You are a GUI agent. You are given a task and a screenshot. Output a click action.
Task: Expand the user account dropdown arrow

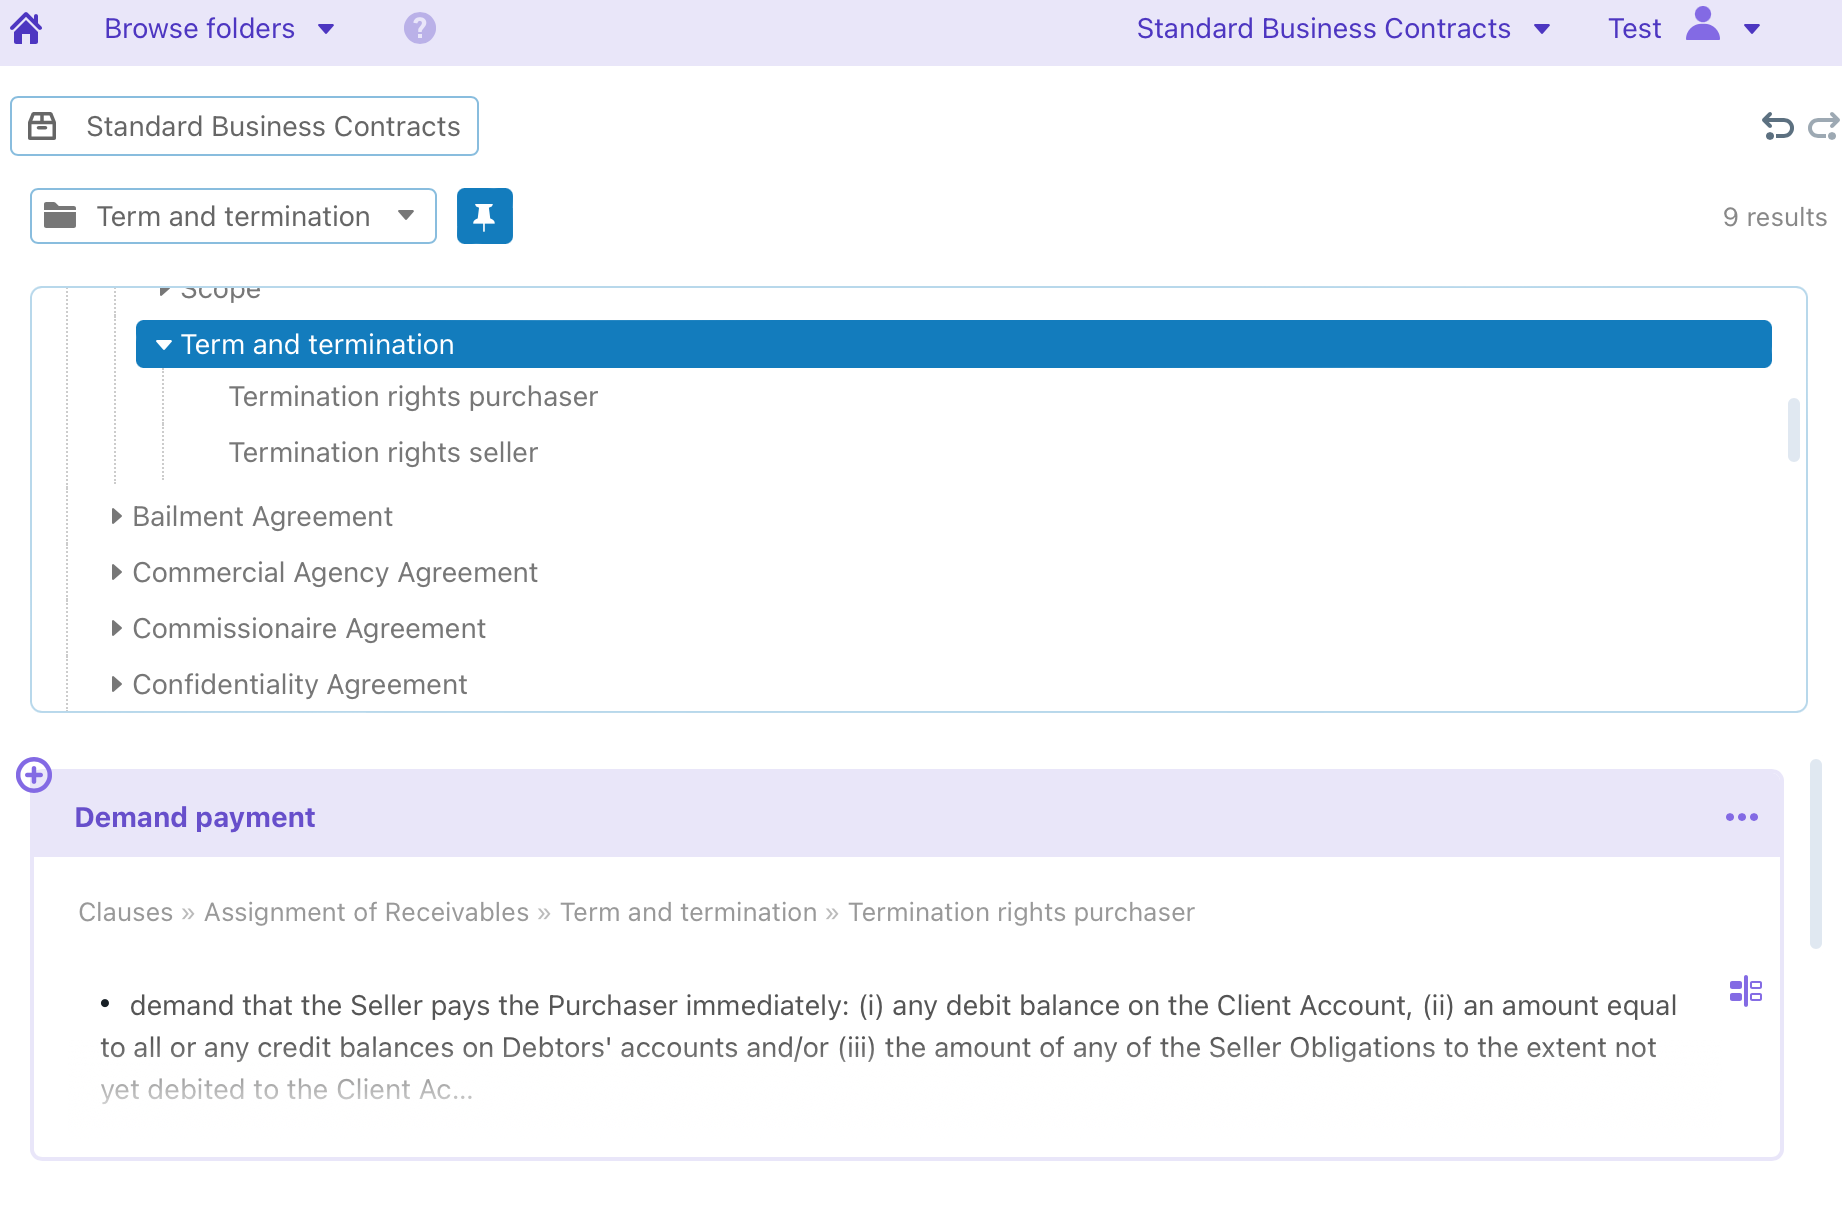pos(1752,29)
